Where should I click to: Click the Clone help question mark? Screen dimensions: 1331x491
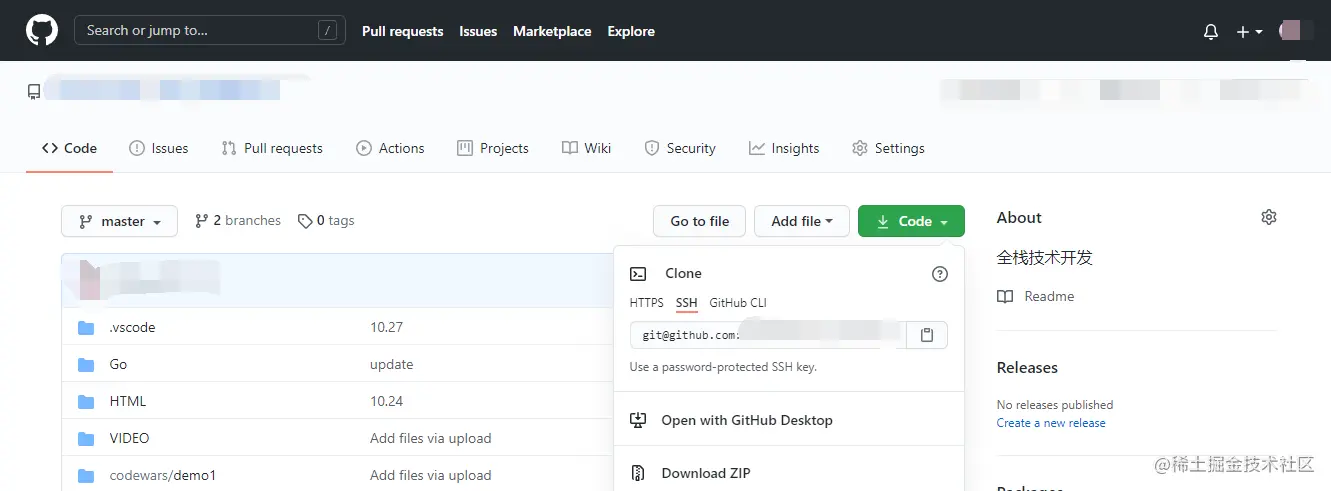[939, 274]
